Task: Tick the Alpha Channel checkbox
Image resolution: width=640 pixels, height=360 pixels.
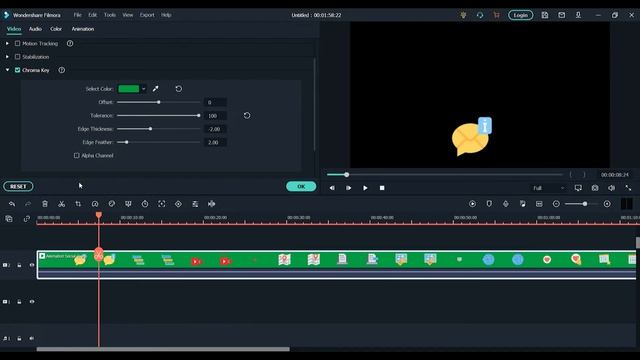Action: [x=76, y=156]
